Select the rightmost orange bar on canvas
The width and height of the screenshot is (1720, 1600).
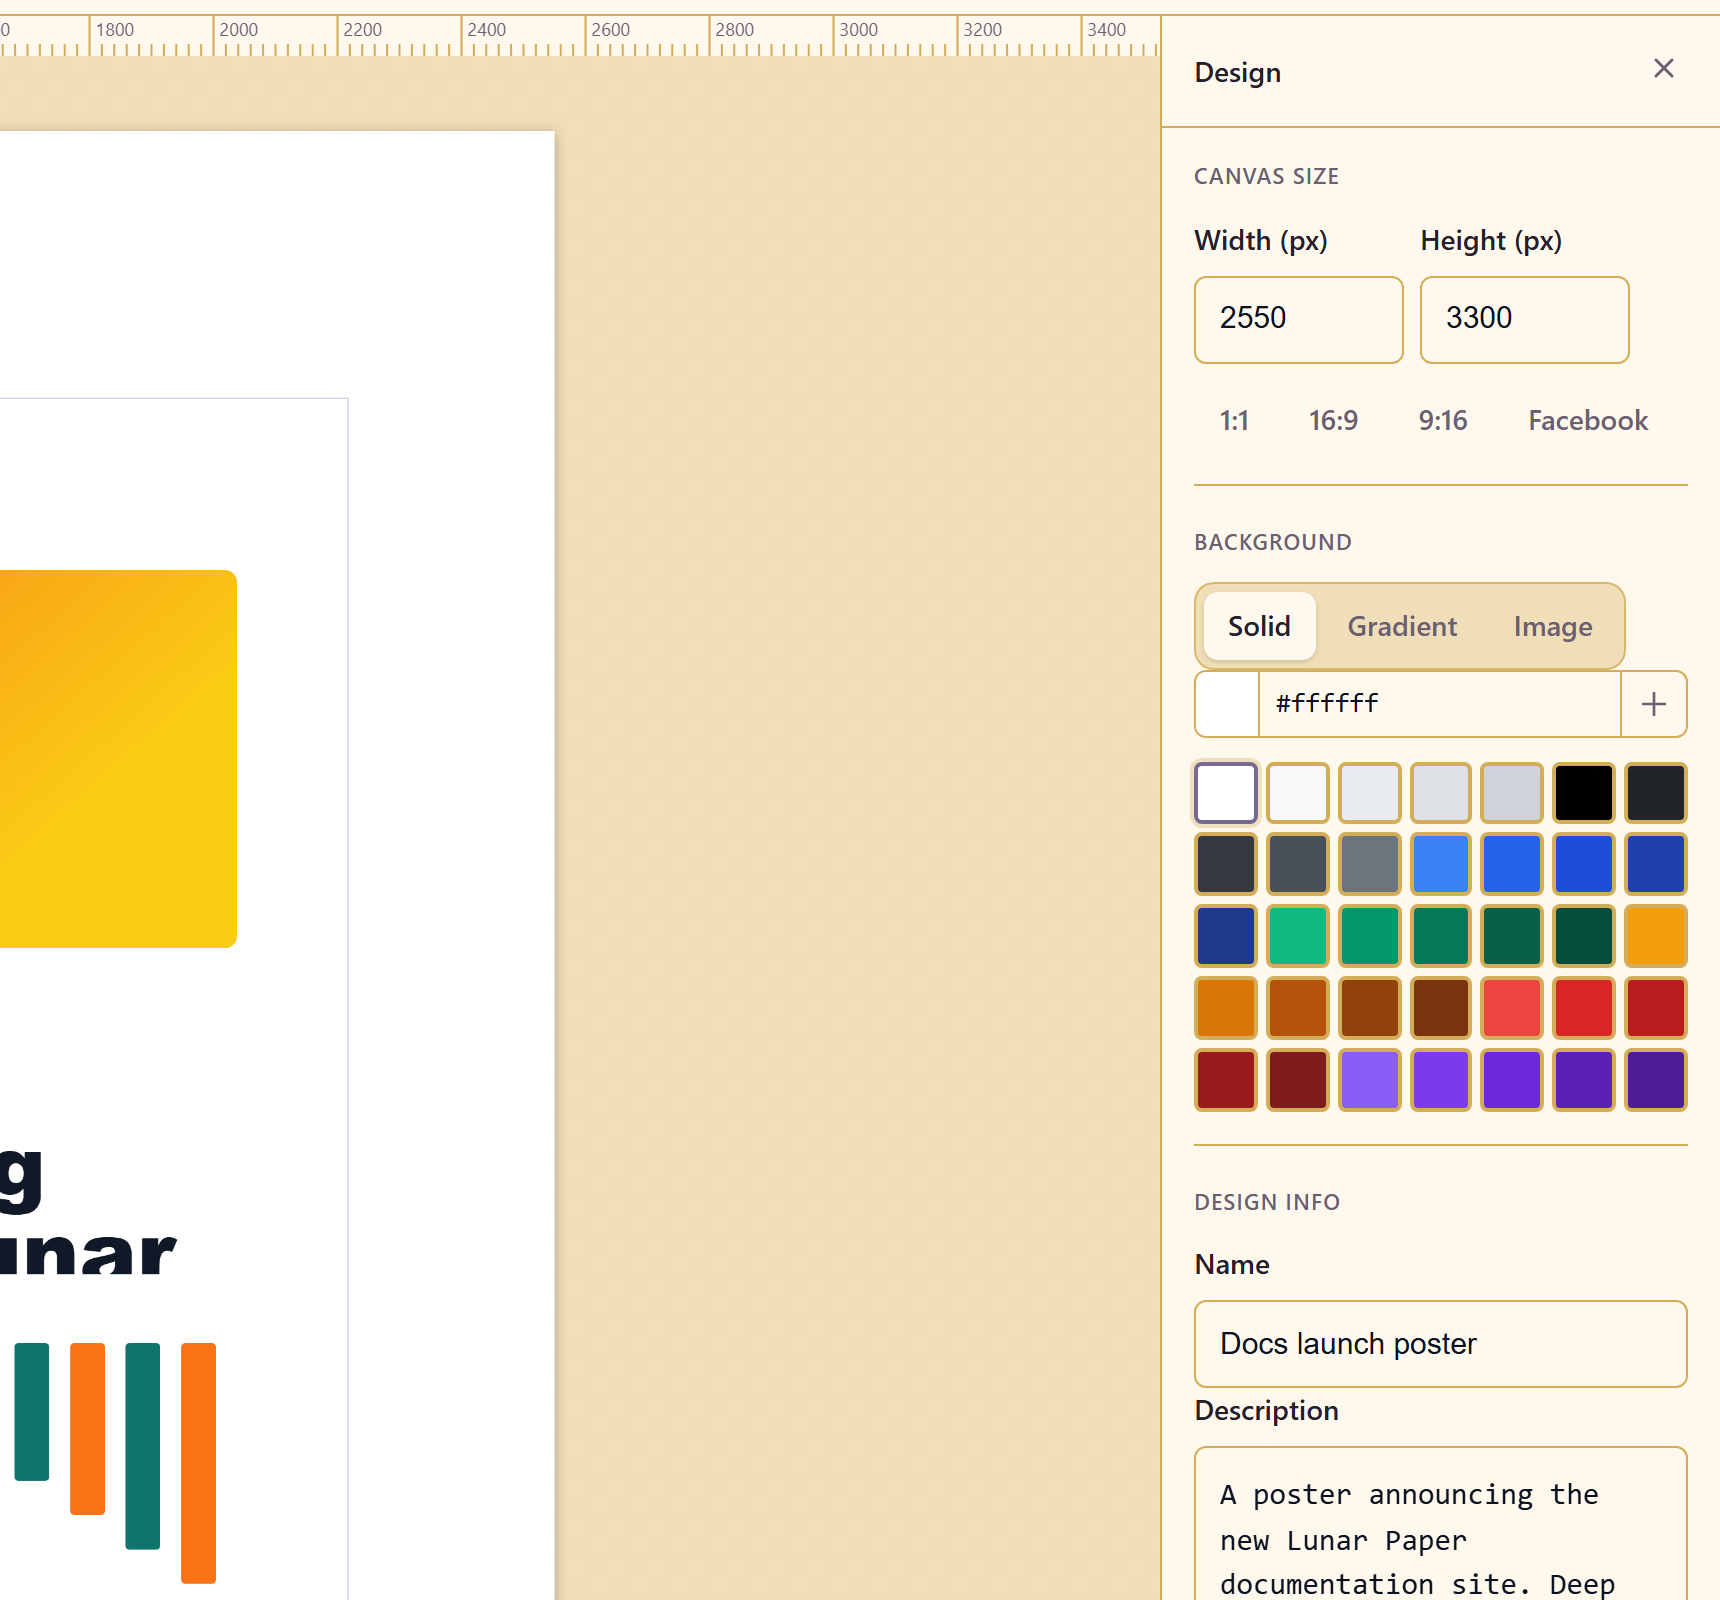click(198, 1463)
